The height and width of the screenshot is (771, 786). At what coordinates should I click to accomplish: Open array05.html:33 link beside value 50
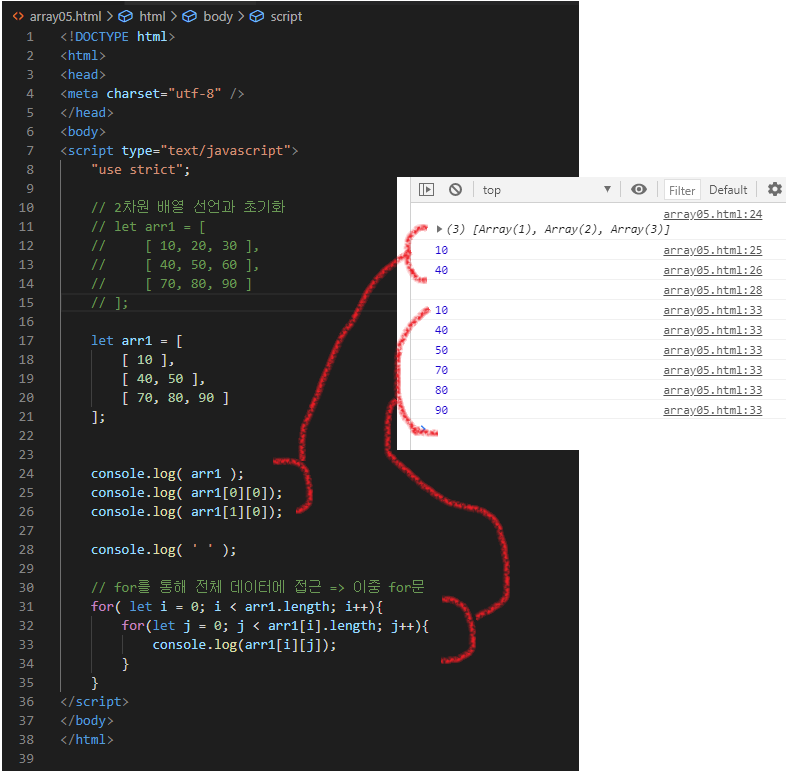[x=712, y=350]
